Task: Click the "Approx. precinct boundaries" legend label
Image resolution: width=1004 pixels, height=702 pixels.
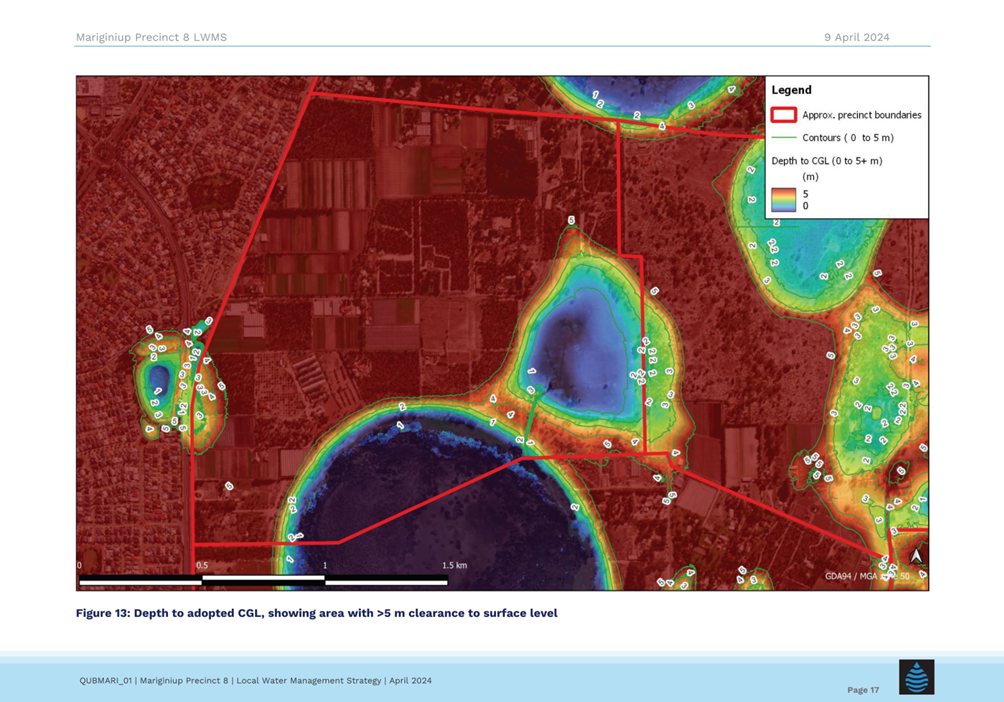Action: tap(862, 115)
